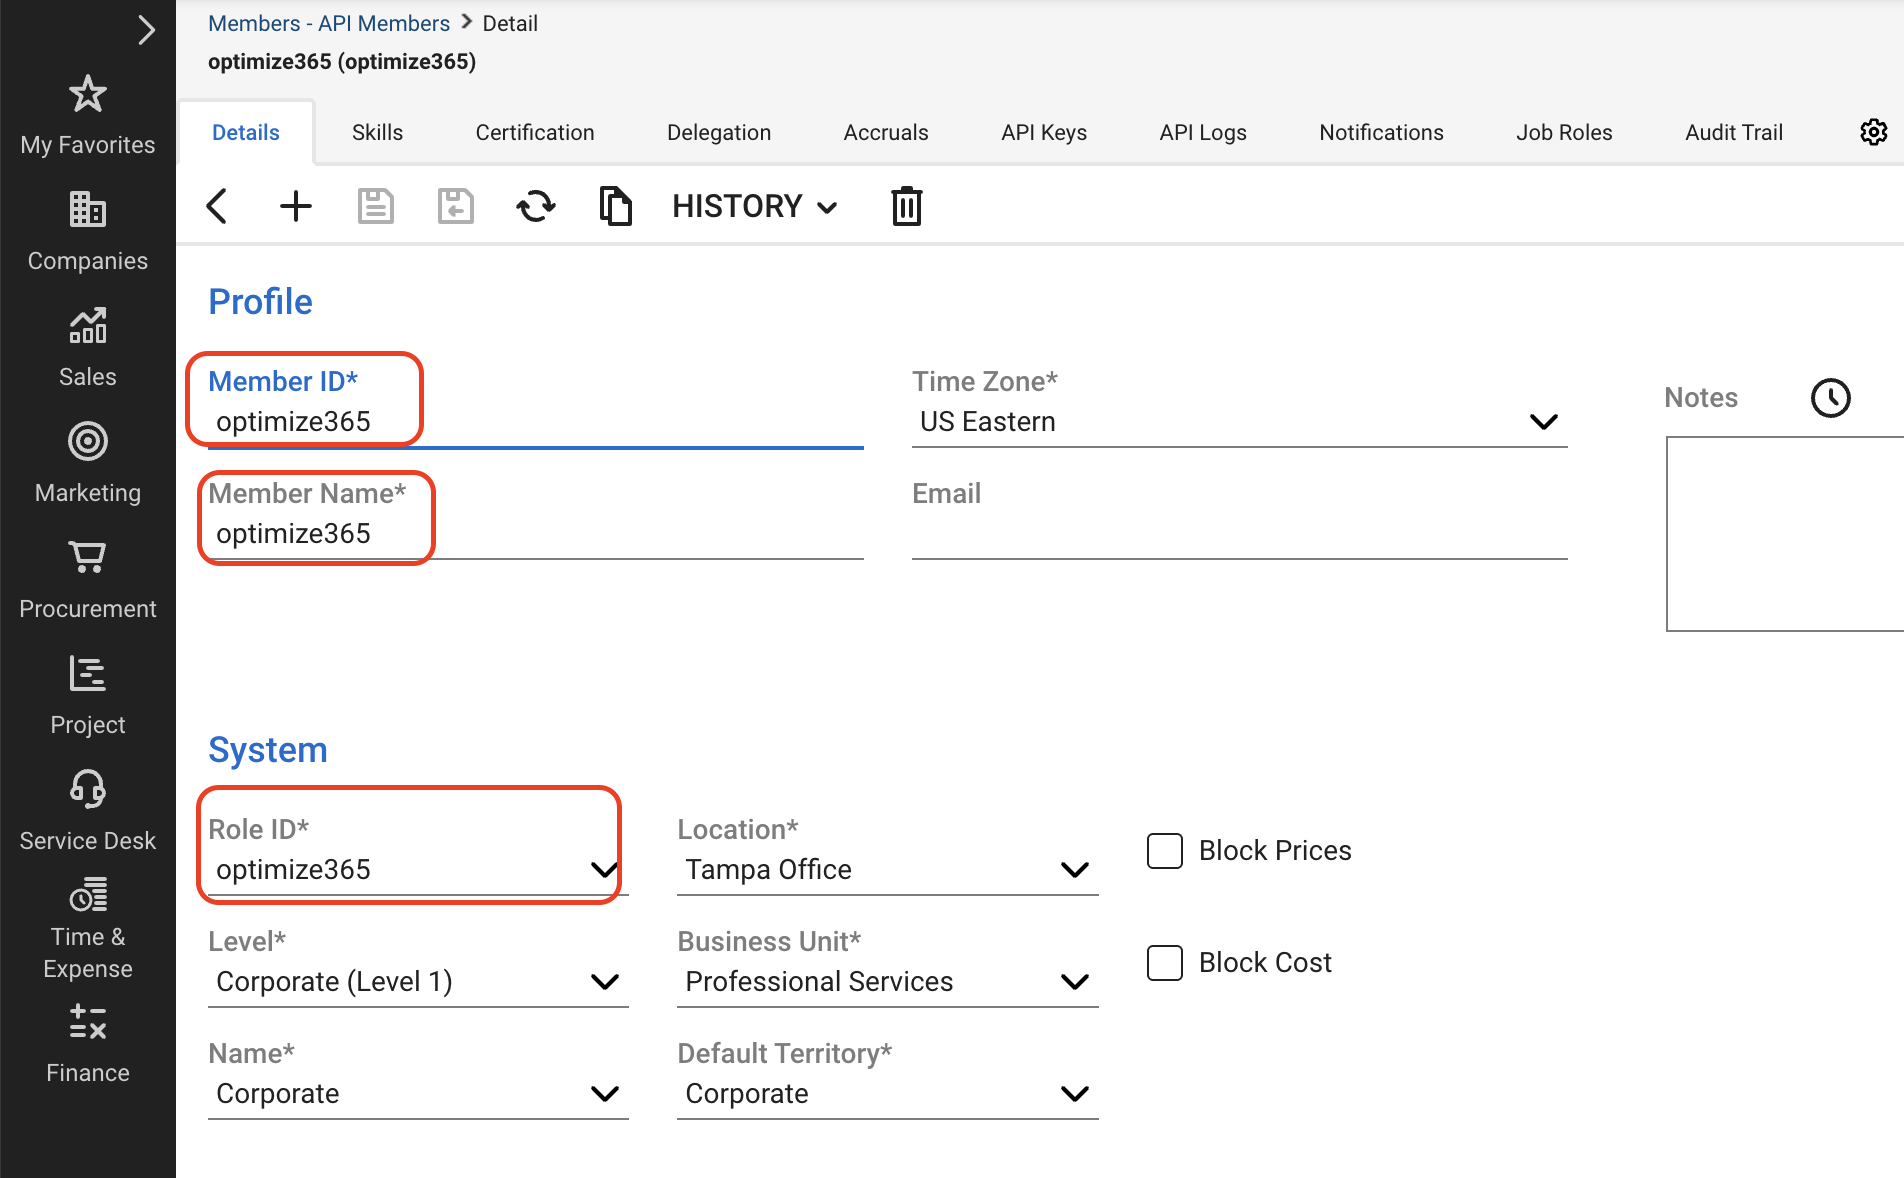Click the Profile section heading
The height and width of the screenshot is (1178, 1904).
pos(260,302)
